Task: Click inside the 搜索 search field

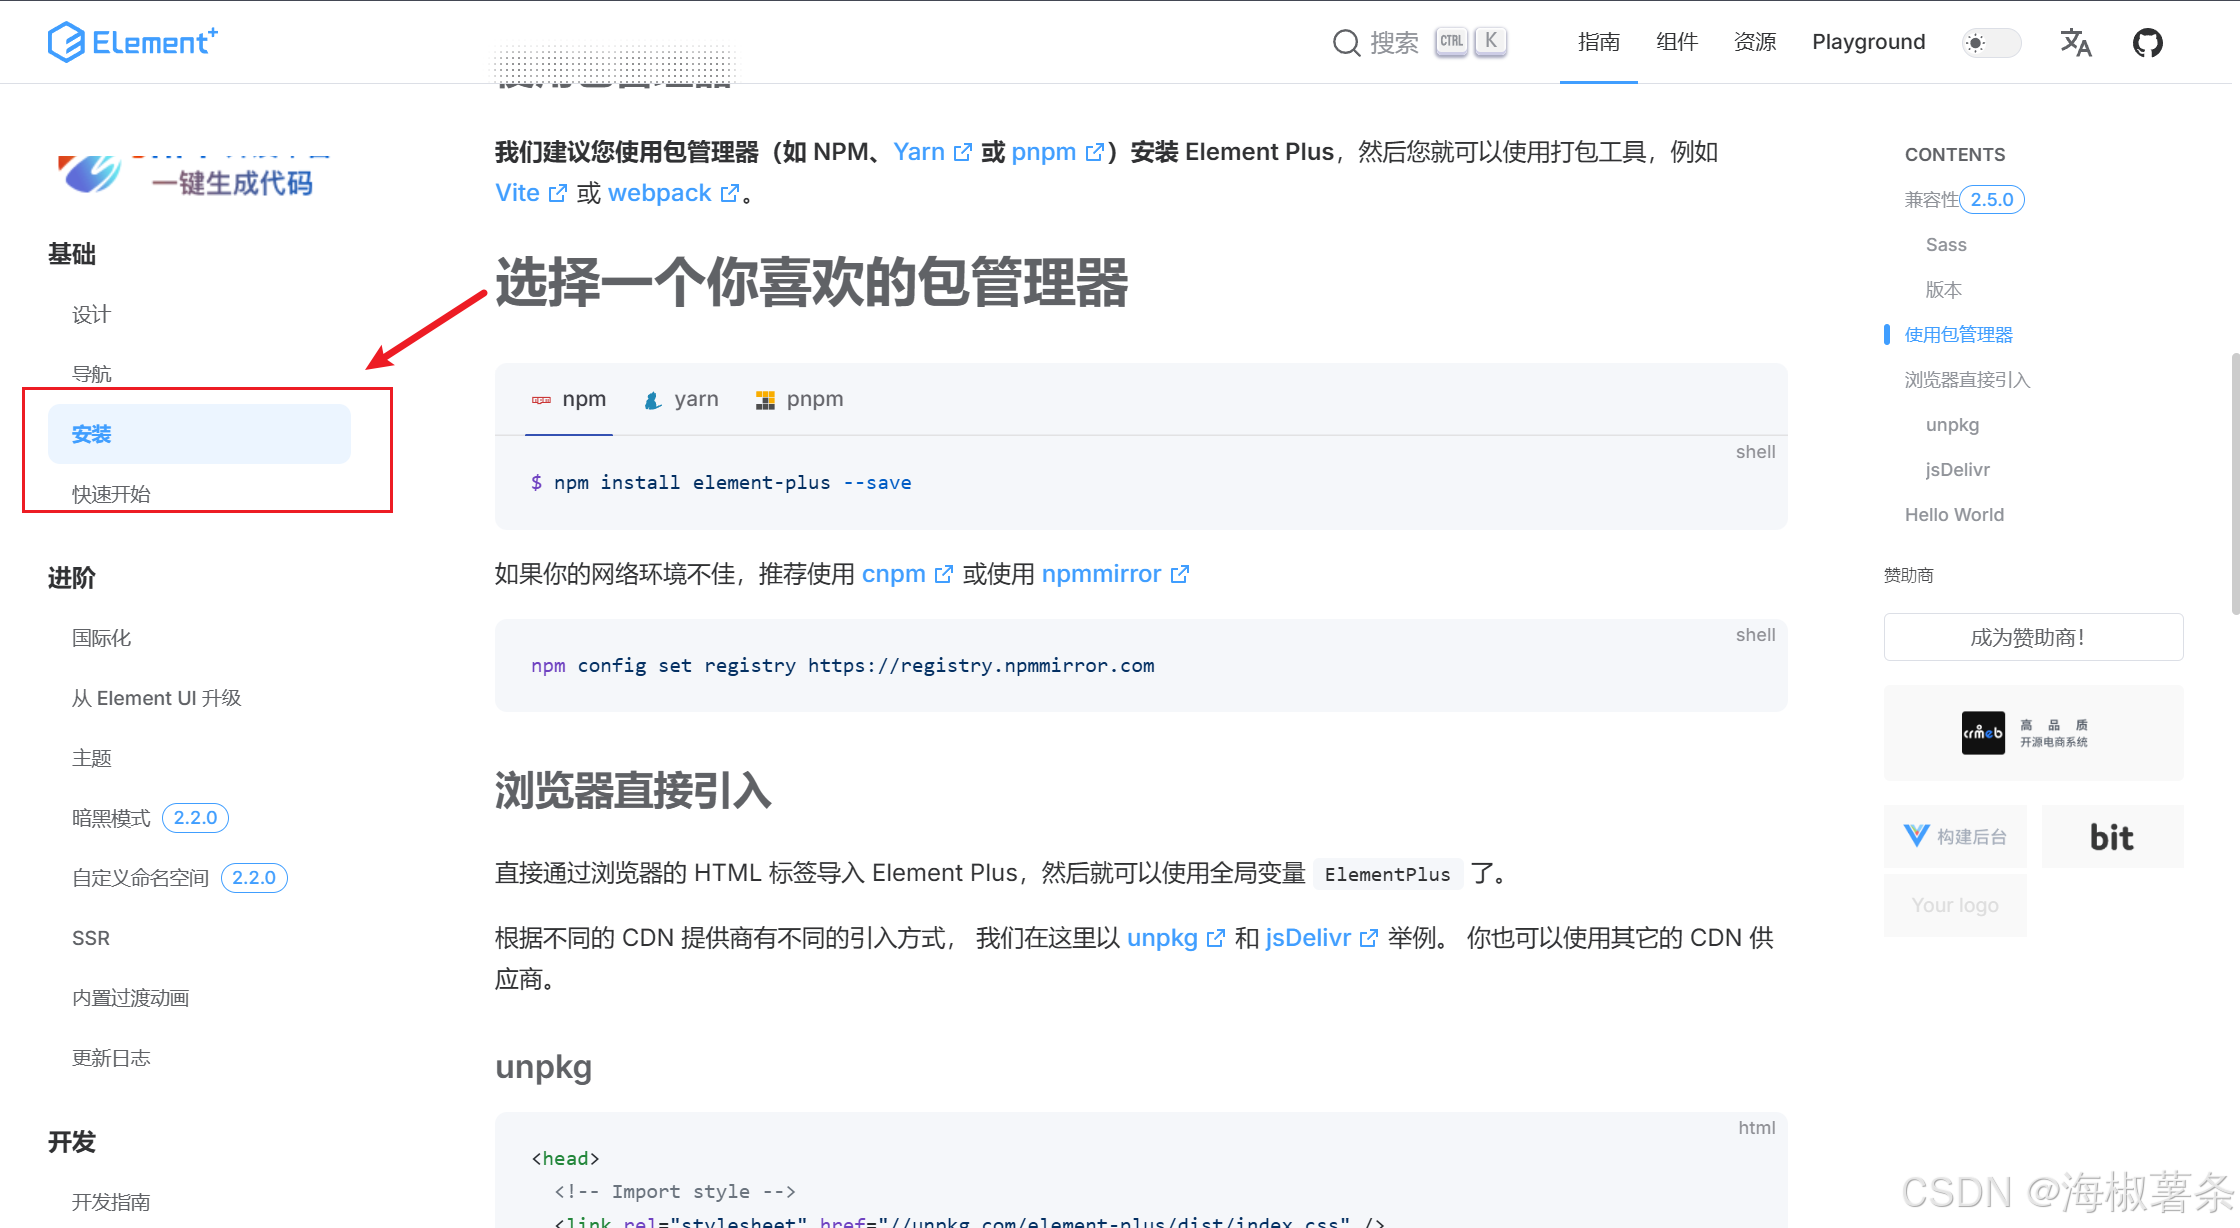Action: coord(1394,42)
